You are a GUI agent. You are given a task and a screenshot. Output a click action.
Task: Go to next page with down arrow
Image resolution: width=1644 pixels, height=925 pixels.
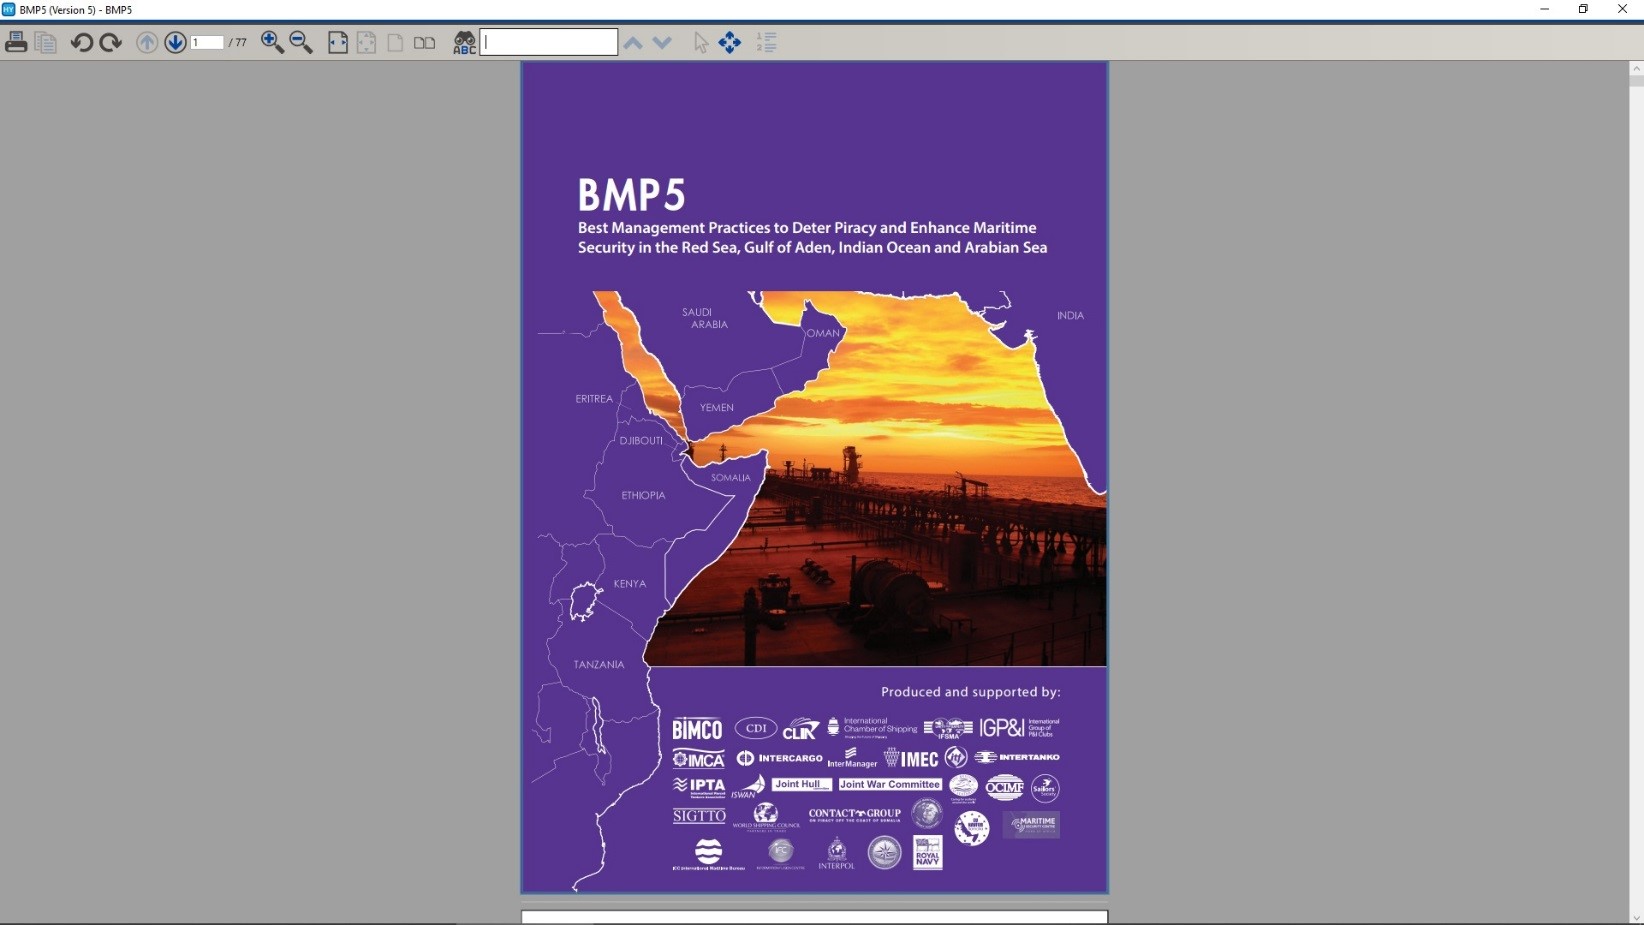pos(175,42)
